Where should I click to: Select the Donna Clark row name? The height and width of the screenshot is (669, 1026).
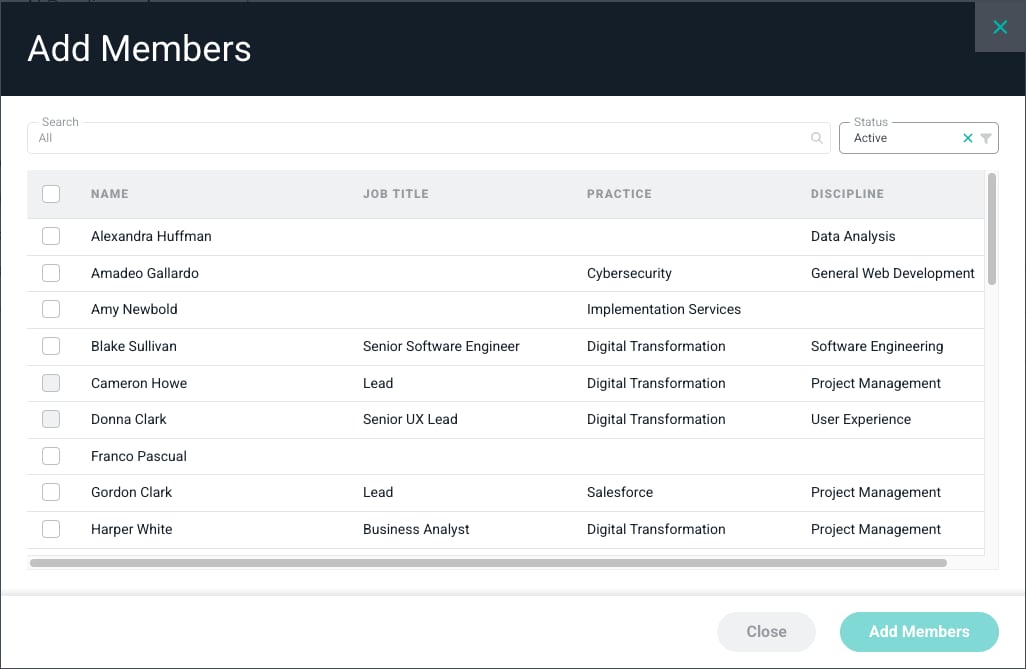tap(128, 419)
